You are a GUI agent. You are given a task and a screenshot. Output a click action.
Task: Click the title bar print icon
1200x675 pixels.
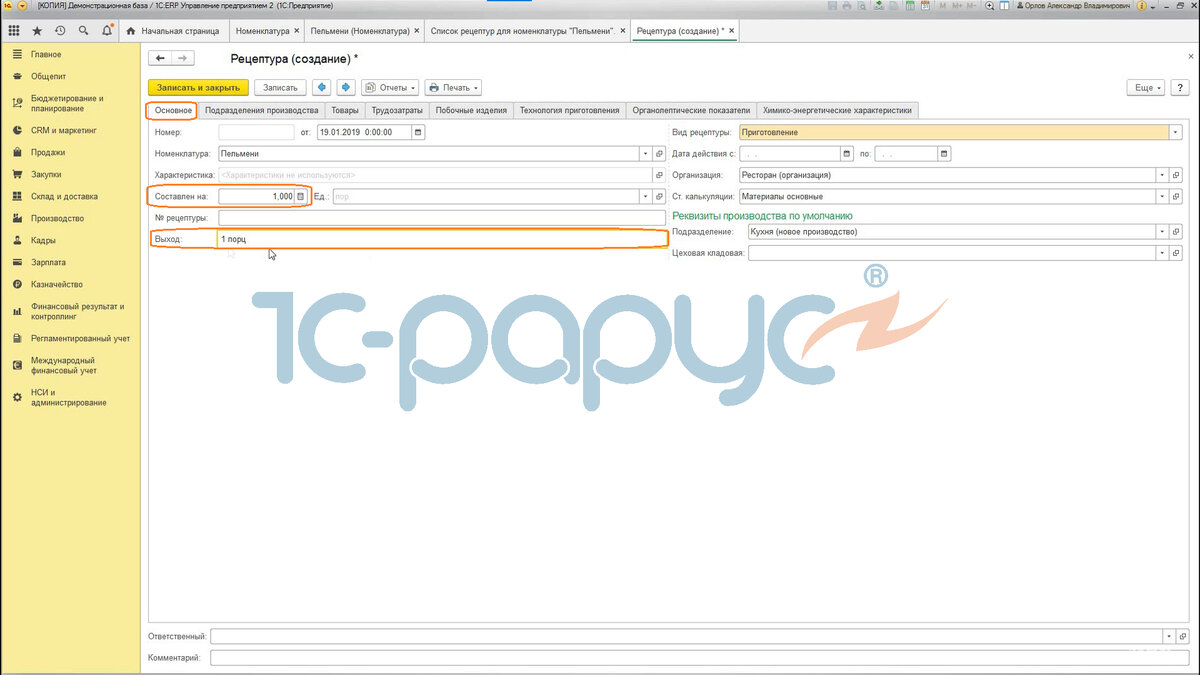tap(847, 5)
